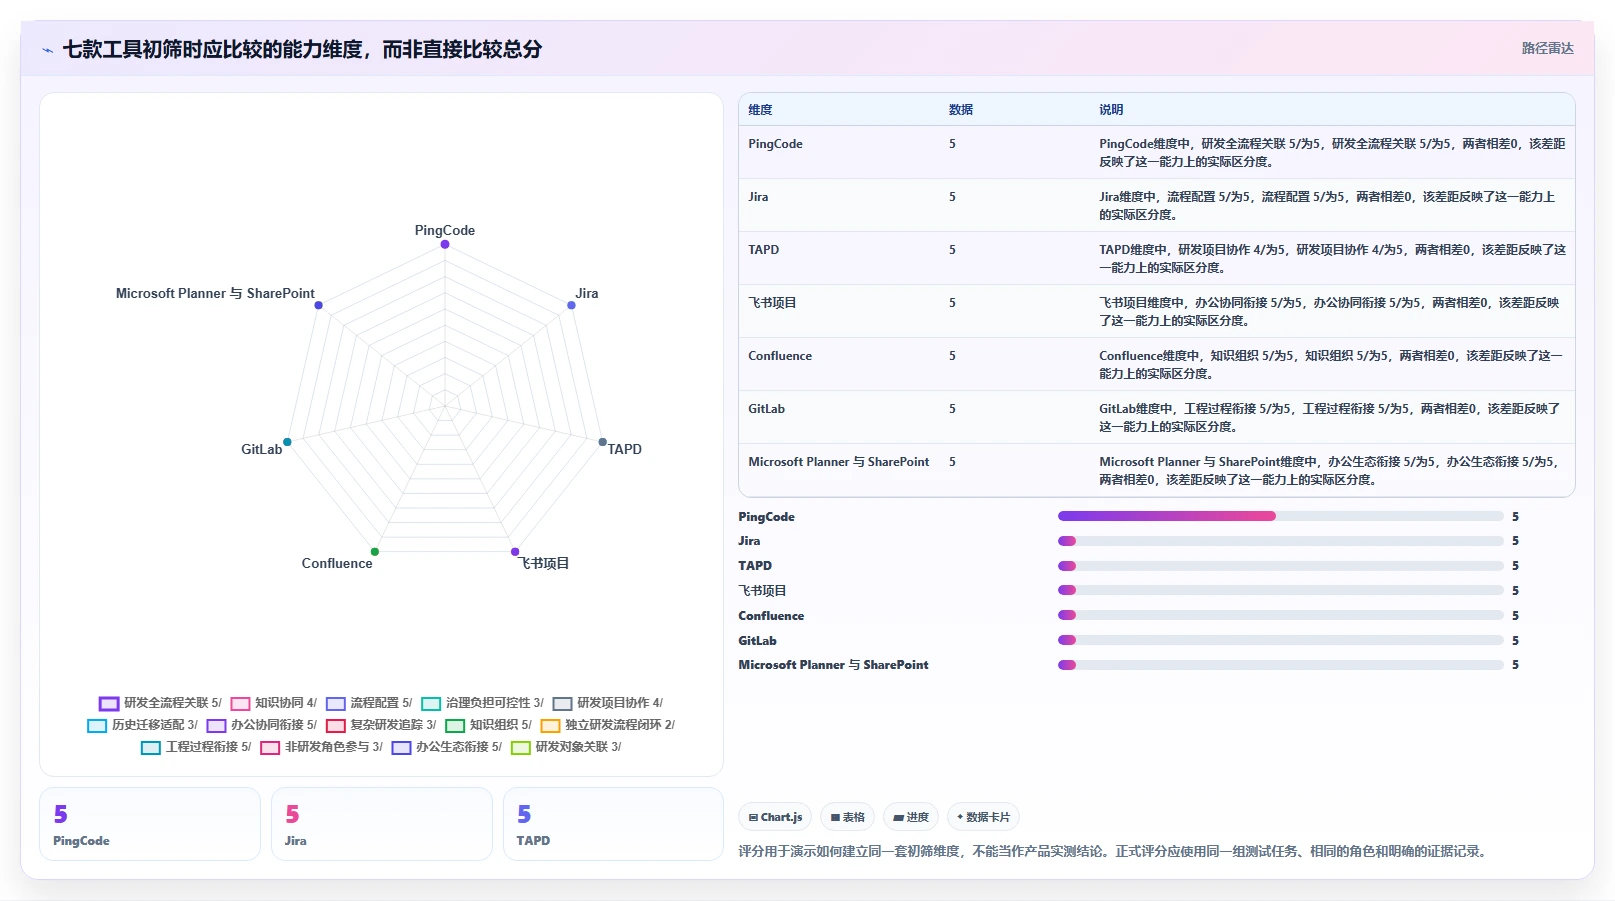Image resolution: width=1615 pixels, height=901 pixels.
Task: Click the footnote starting 评分用于演示
Action: (1114, 852)
